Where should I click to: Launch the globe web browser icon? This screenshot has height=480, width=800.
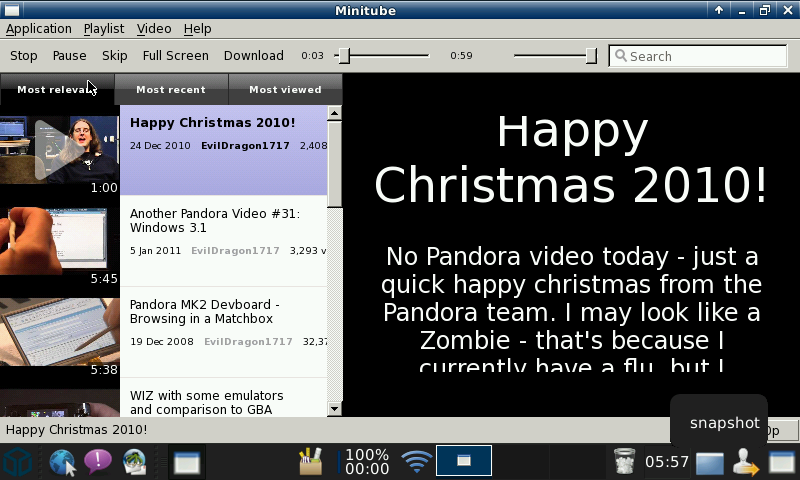[x=62, y=462]
